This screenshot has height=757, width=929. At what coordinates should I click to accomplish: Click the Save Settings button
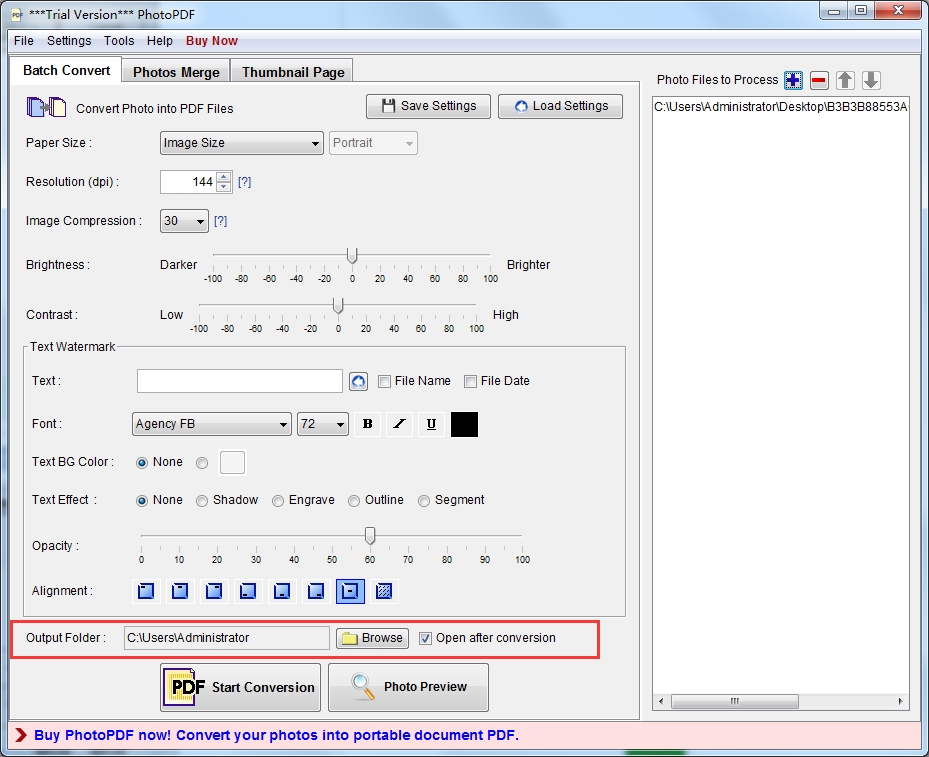[428, 106]
